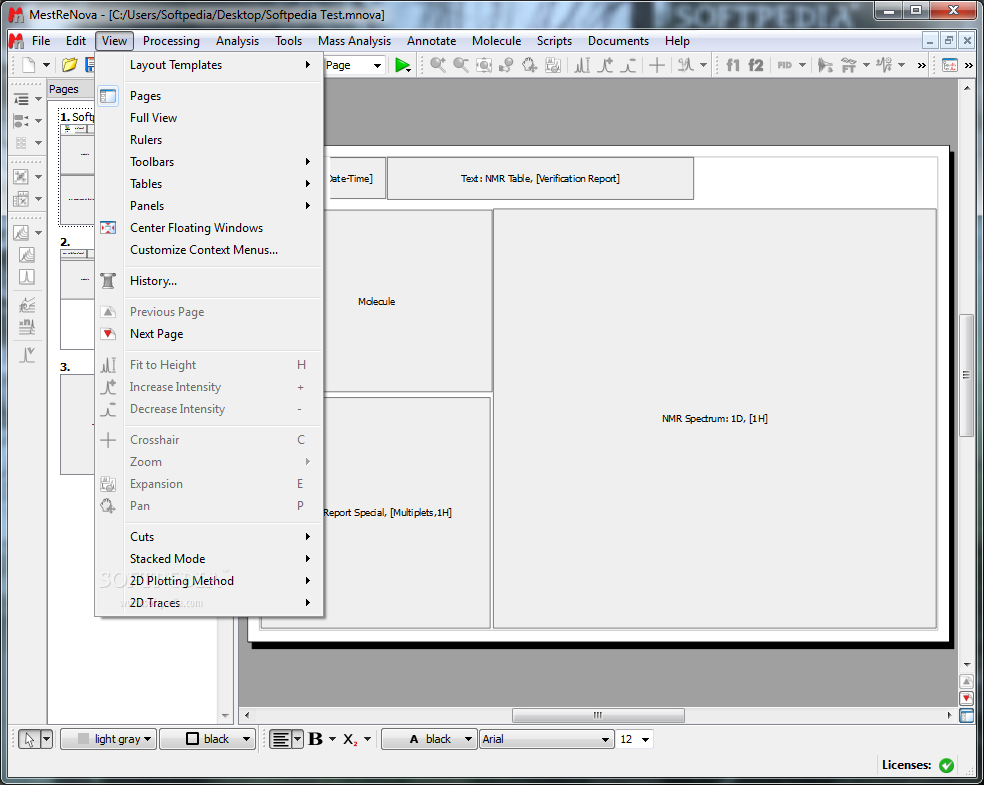Click the f1 trace toolbar button
The height and width of the screenshot is (785, 984).
[732, 65]
